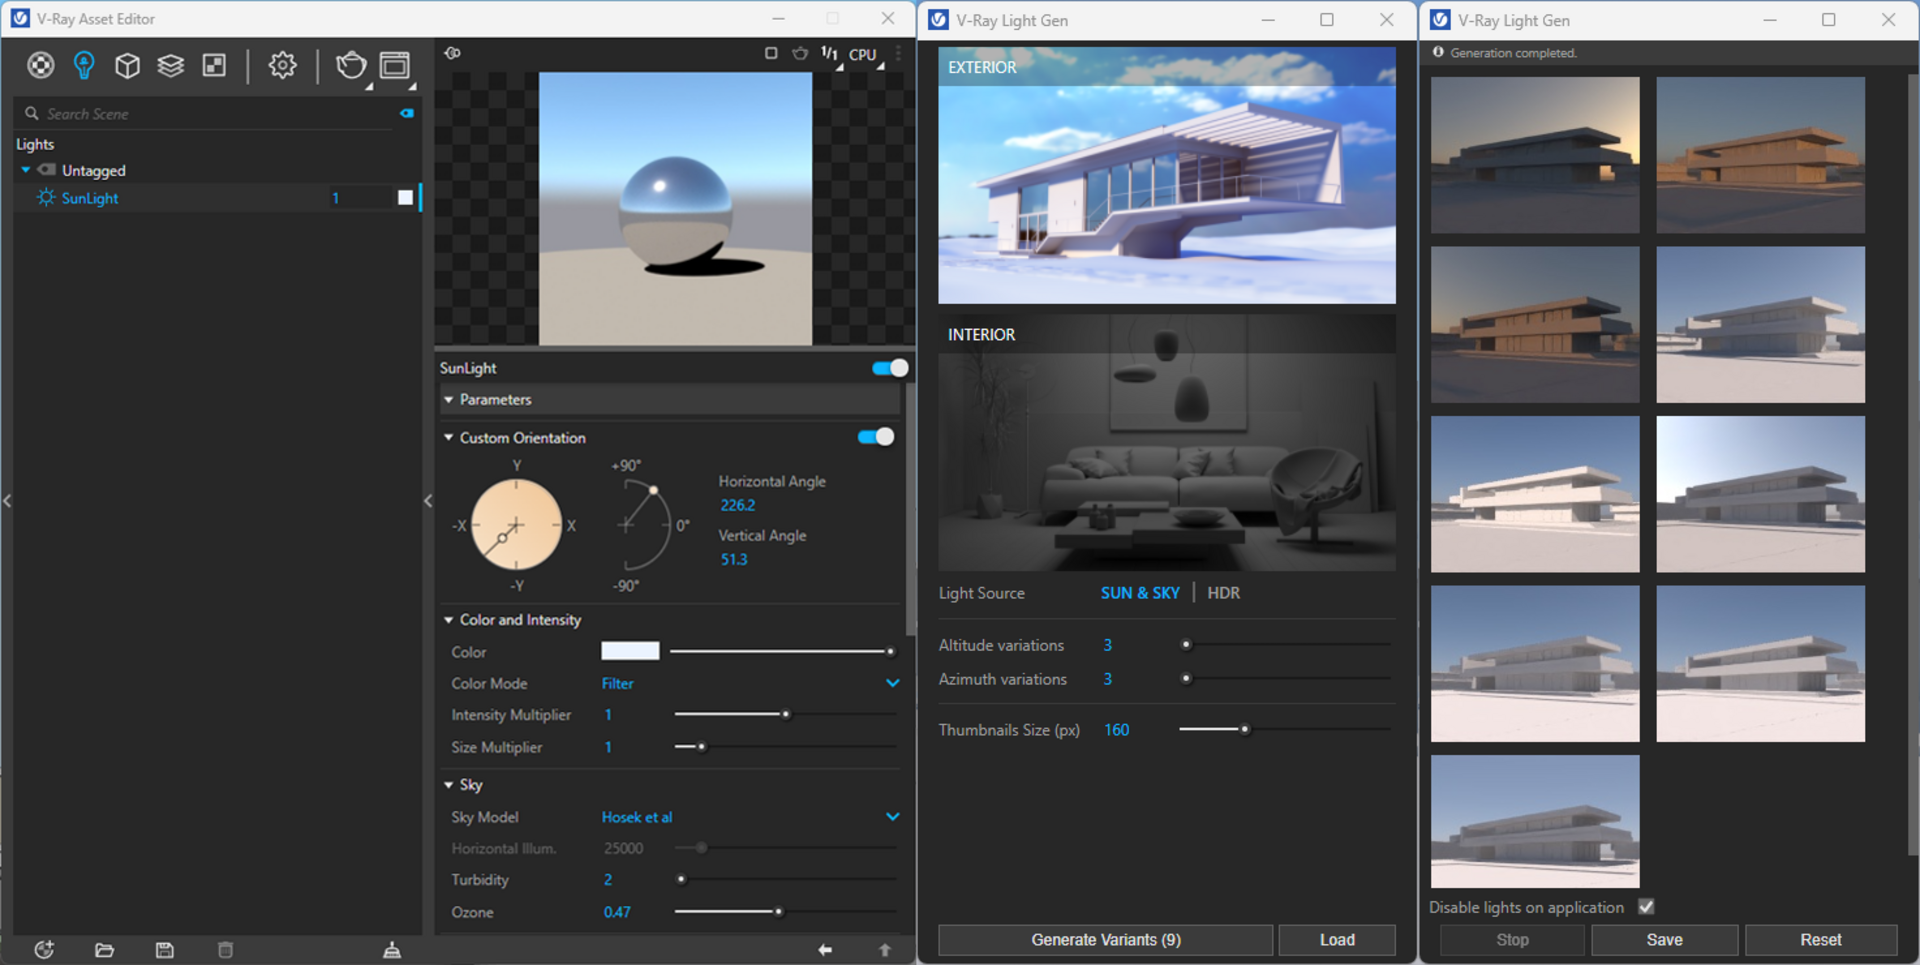Viewport: 1920px width, 965px height.
Task: Collapse the Parameters section
Action: point(449,399)
